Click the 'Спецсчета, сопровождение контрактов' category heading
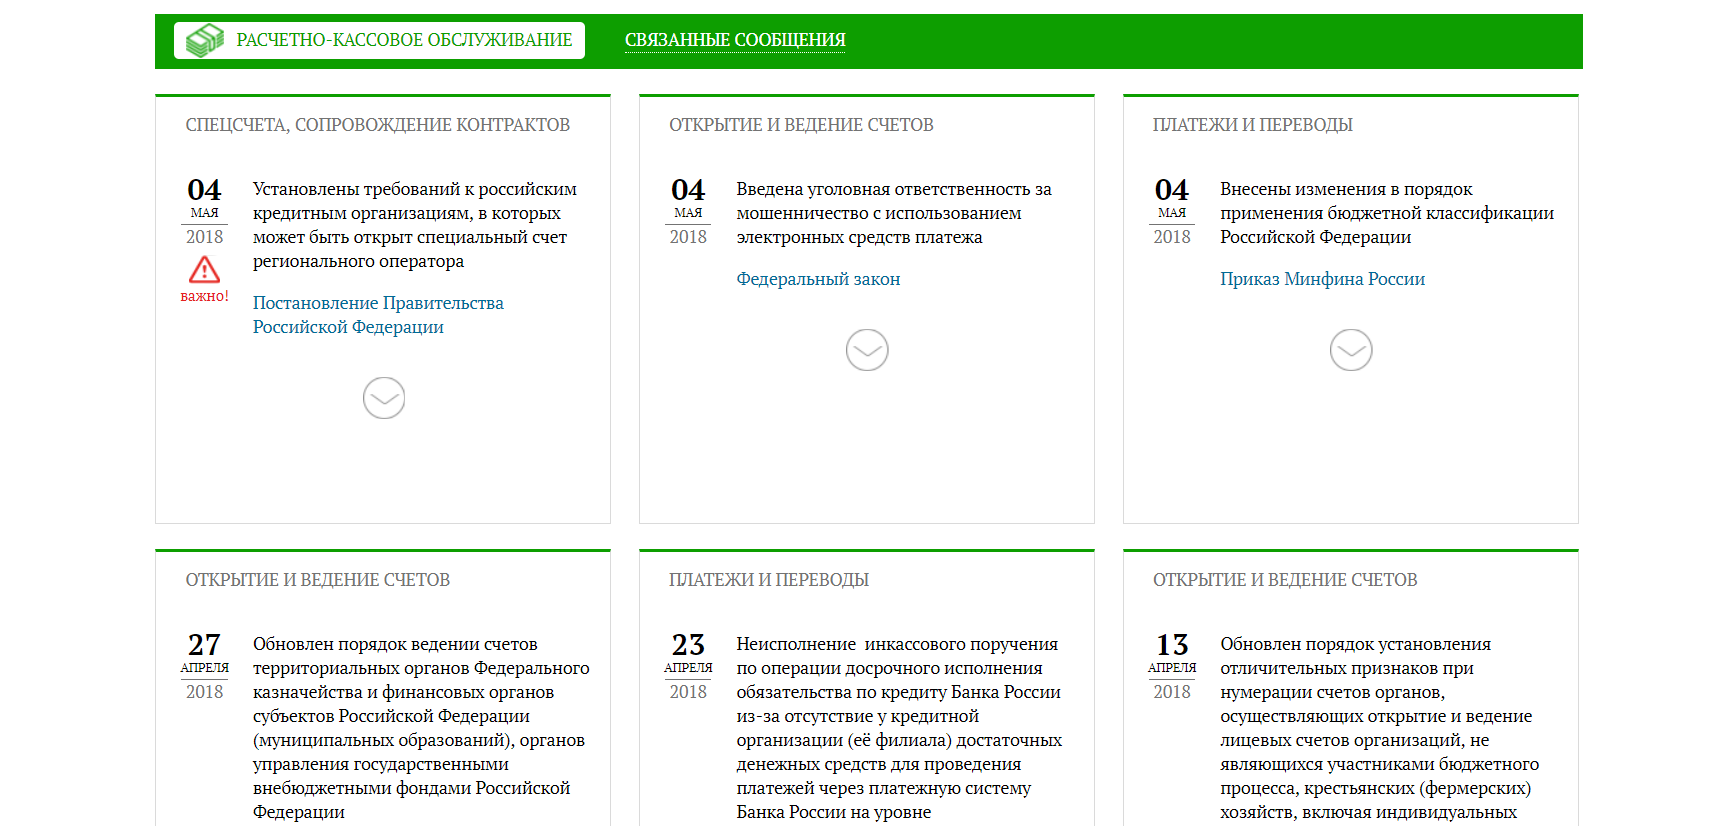1714x826 pixels. 377,125
